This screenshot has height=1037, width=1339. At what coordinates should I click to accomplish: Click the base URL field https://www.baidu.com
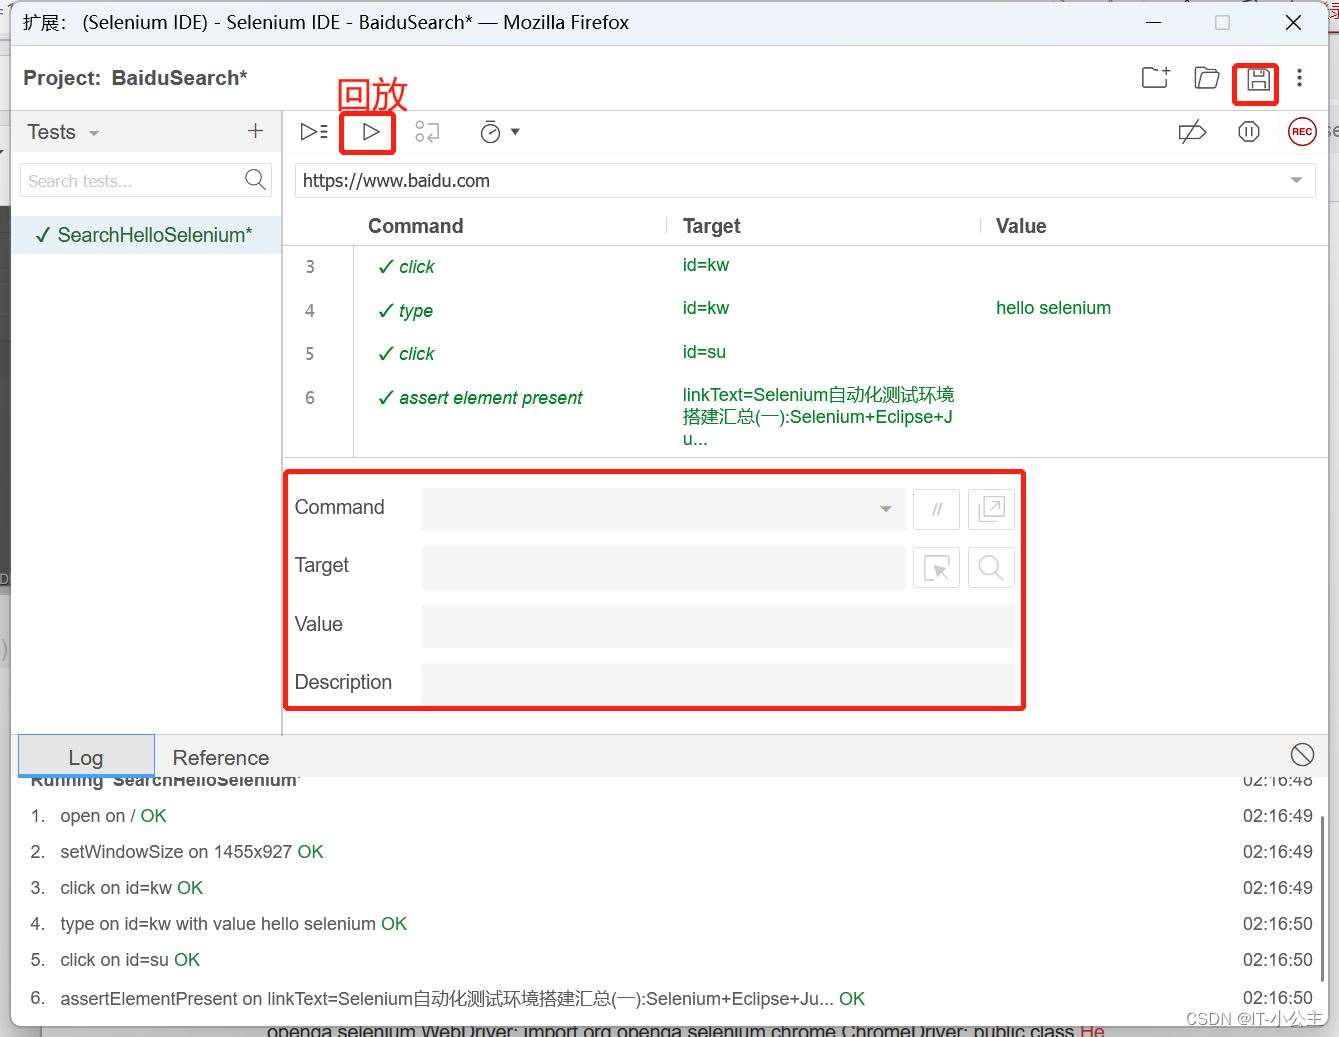click(790, 181)
